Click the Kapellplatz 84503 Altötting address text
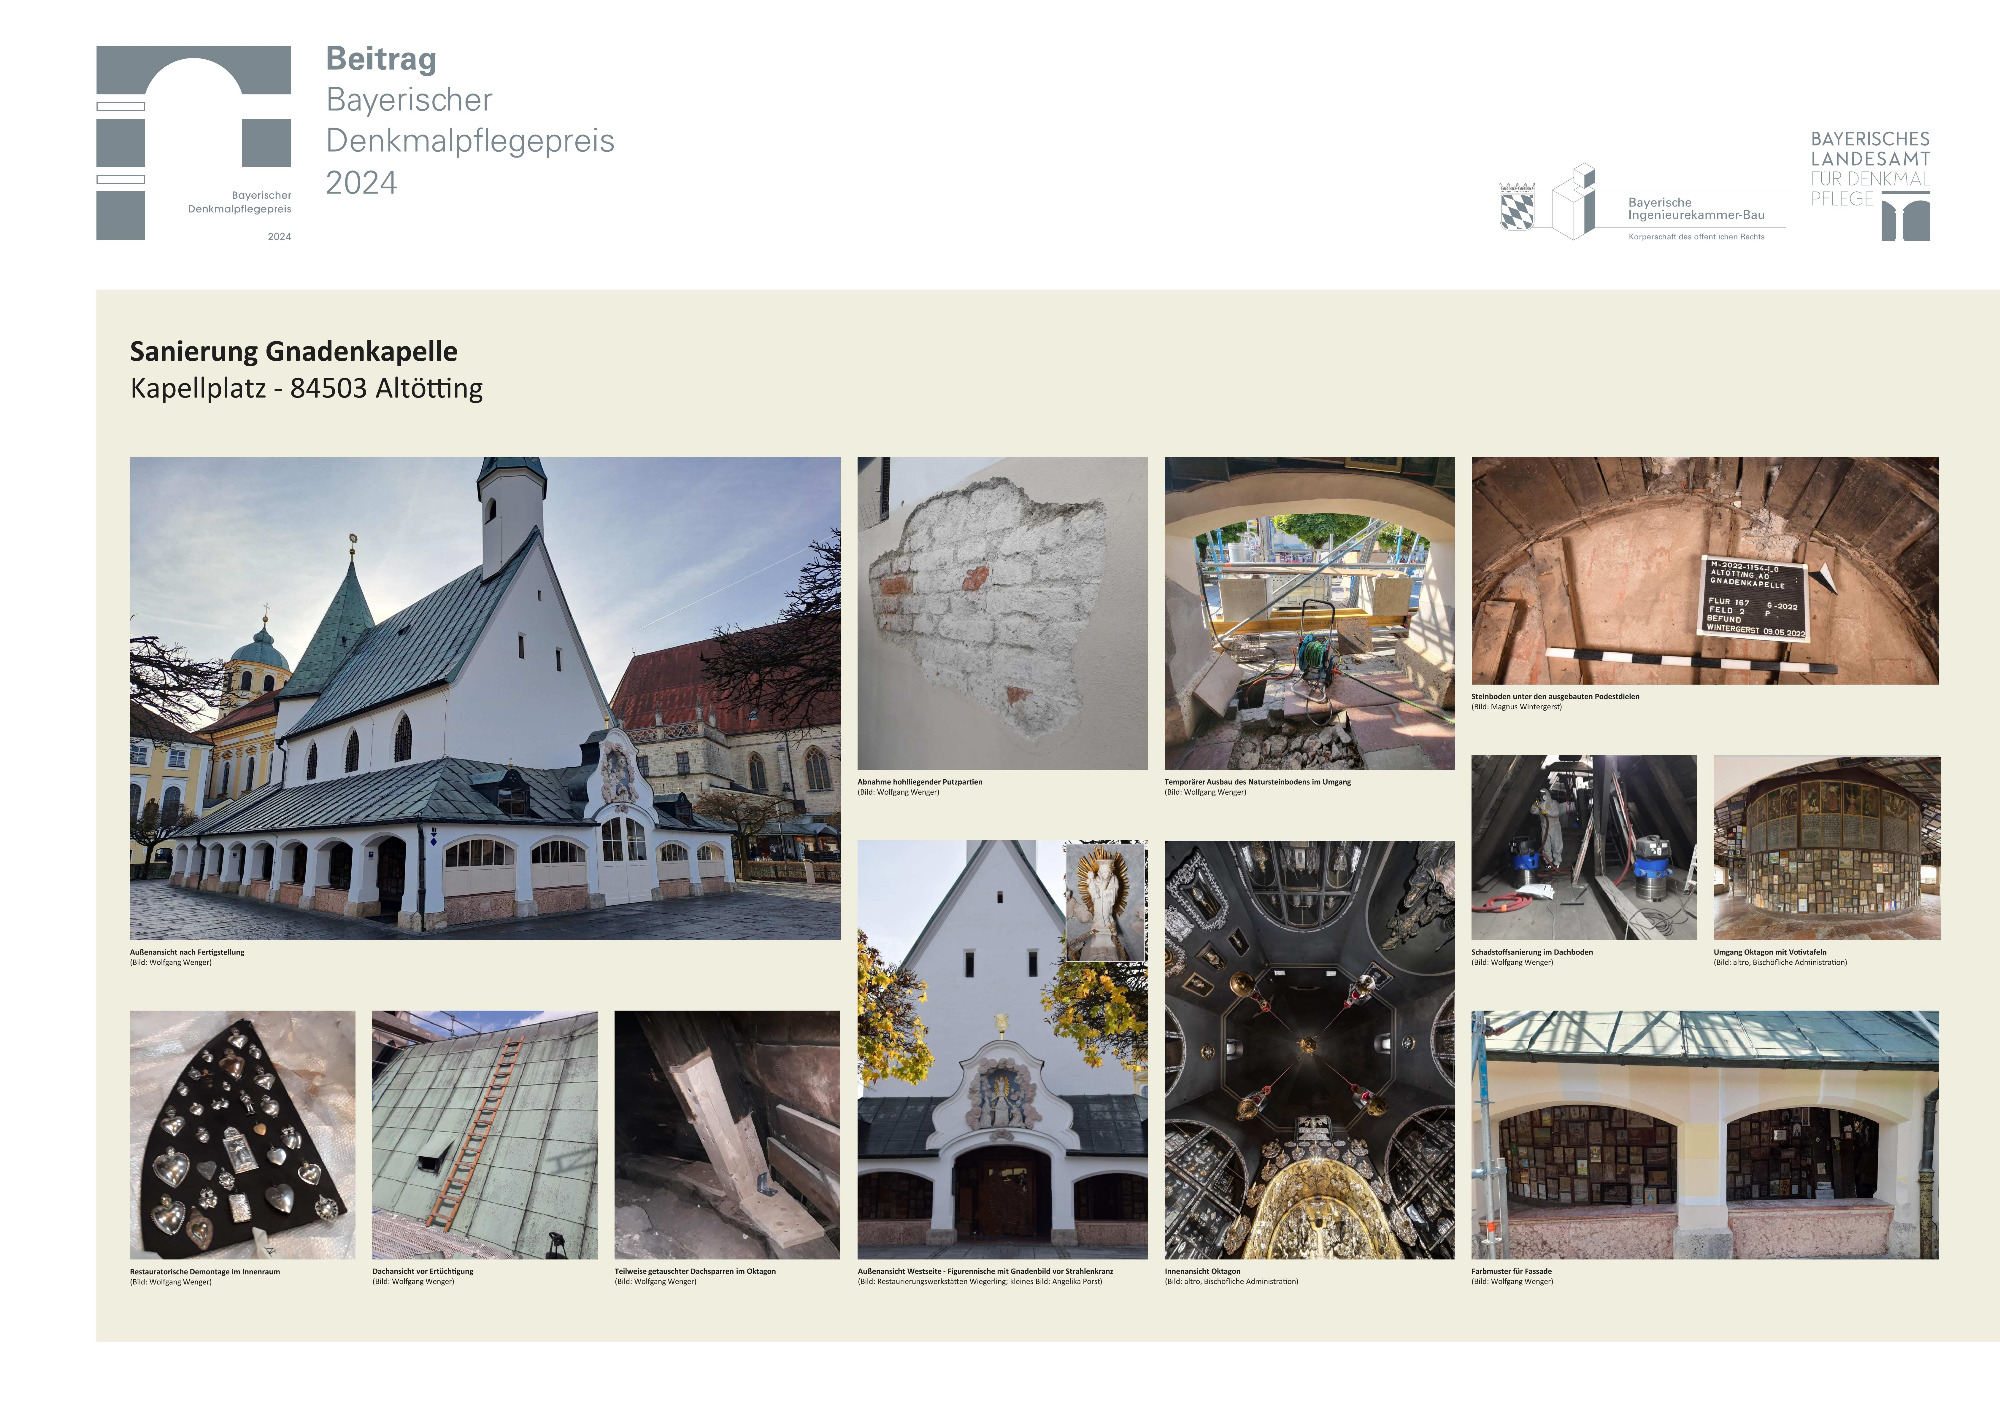2000x1414 pixels. (x=306, y=388)
